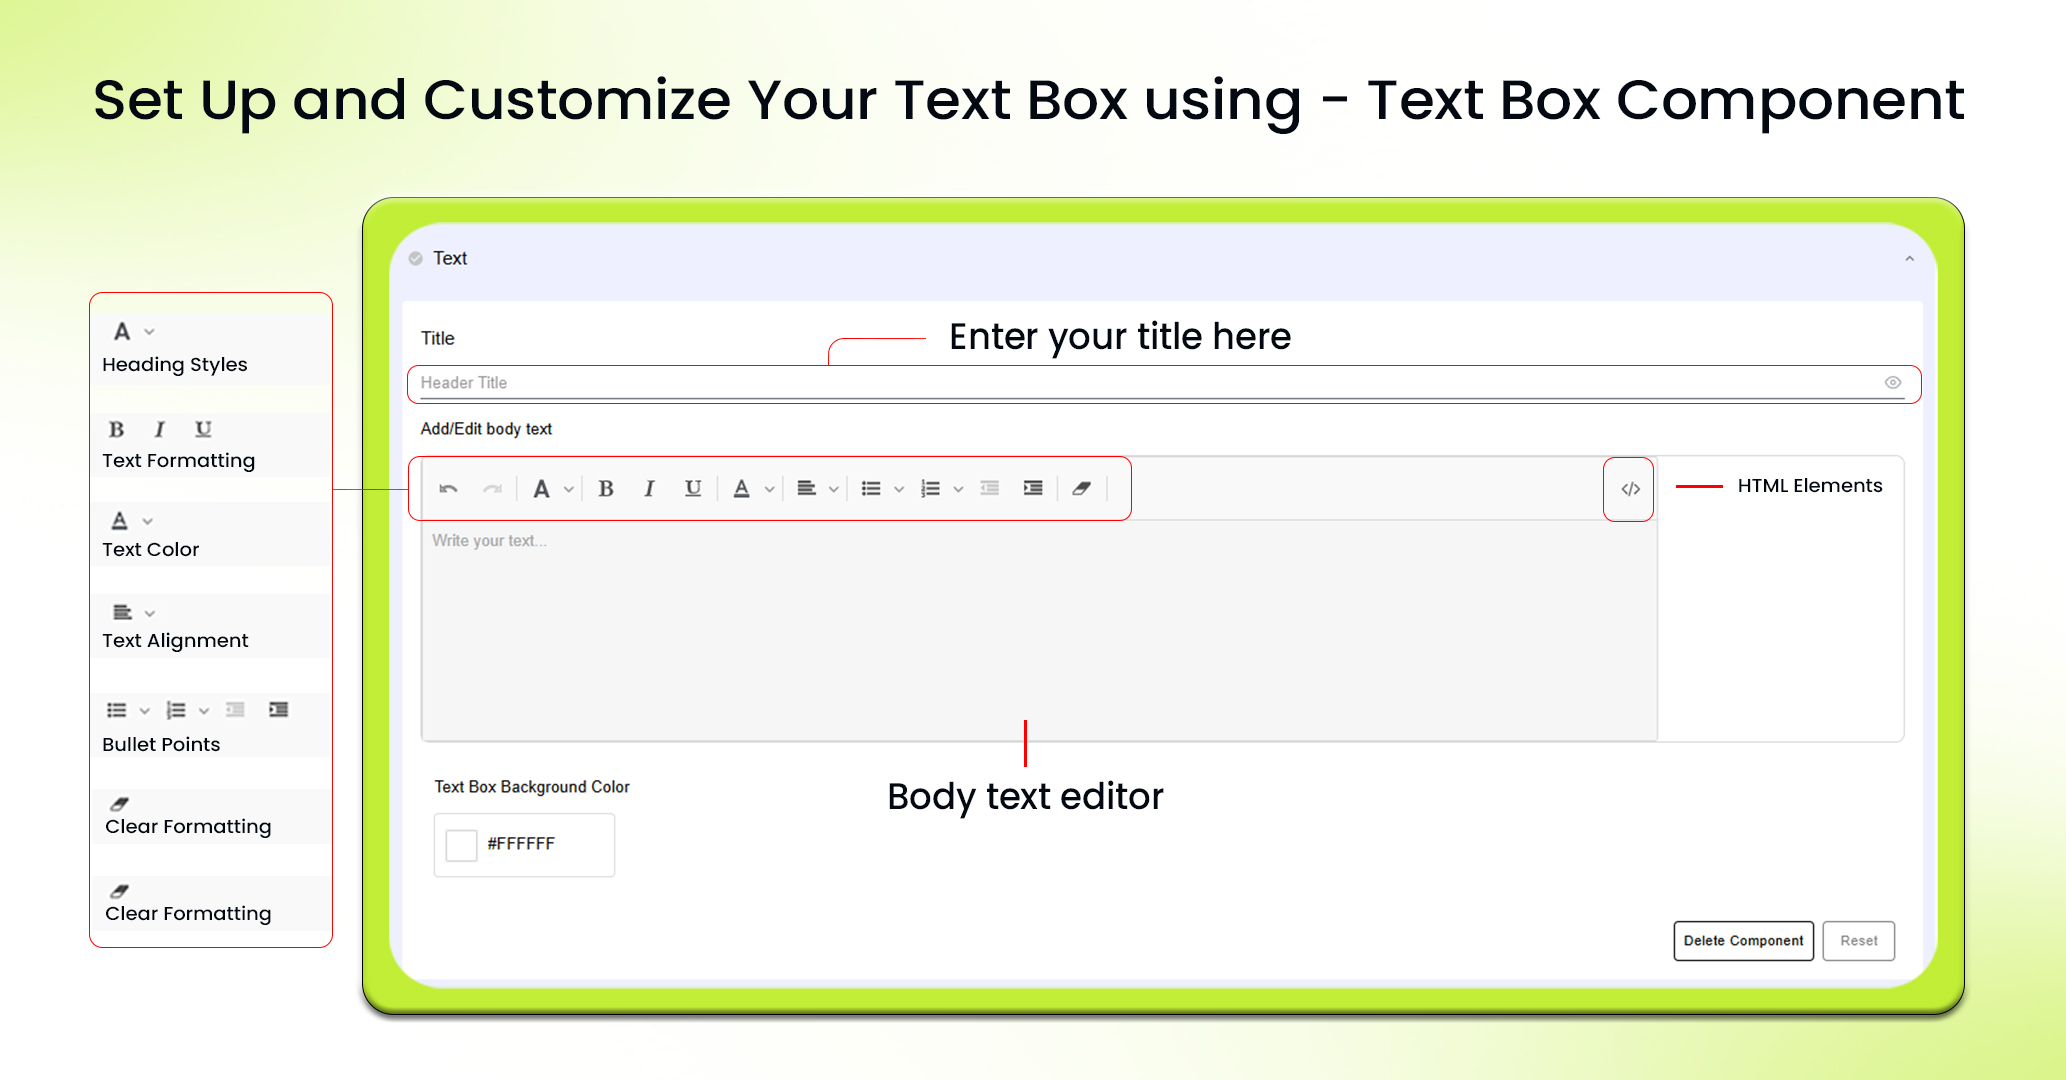Open the HTML elements code view
Screen dimensions: 2066x1080
click(x=1629, y=488)
